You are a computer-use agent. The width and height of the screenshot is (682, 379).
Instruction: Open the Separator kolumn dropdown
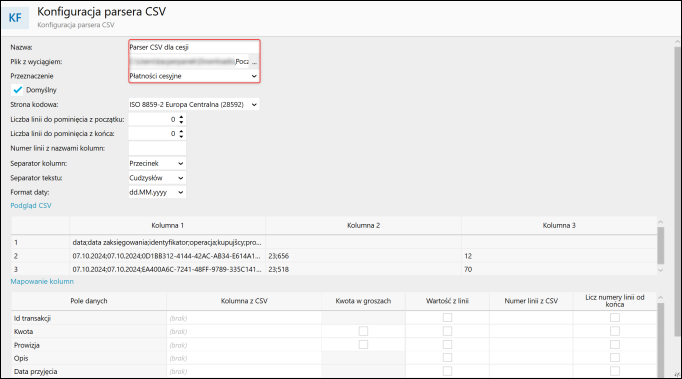pyautogui.click(x=157, y=164)
